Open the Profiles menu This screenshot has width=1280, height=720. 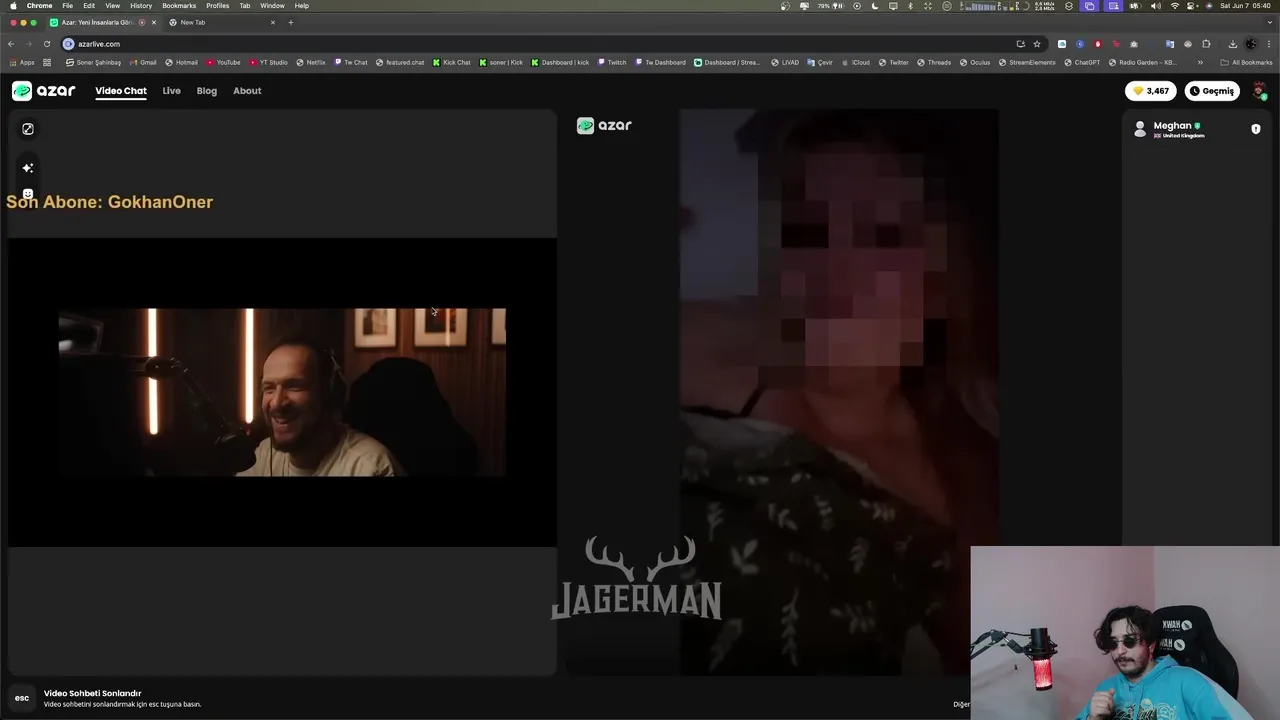[x=217, y=6]
